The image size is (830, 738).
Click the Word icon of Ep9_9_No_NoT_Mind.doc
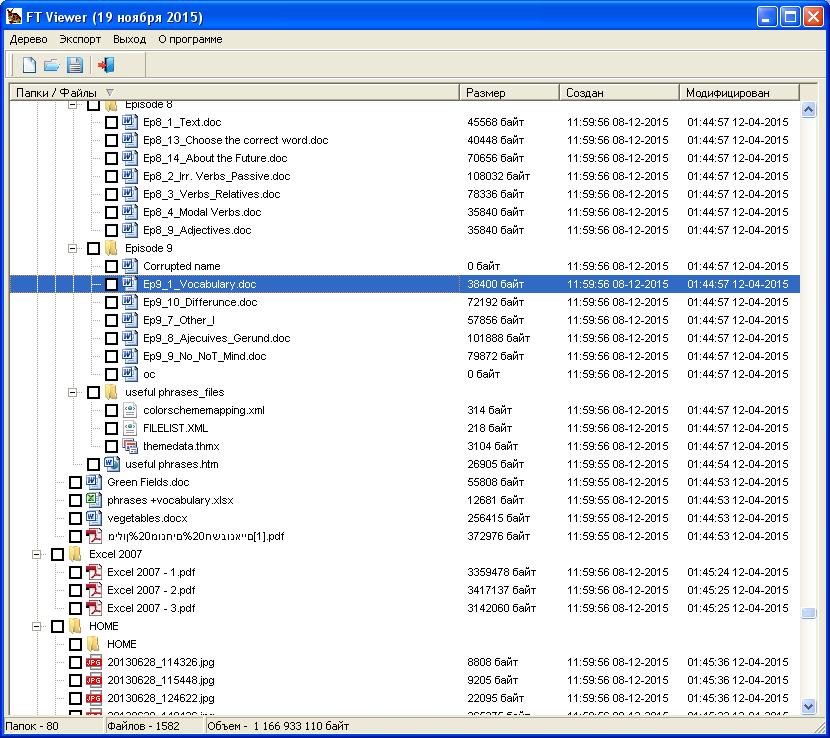(130, 356)
